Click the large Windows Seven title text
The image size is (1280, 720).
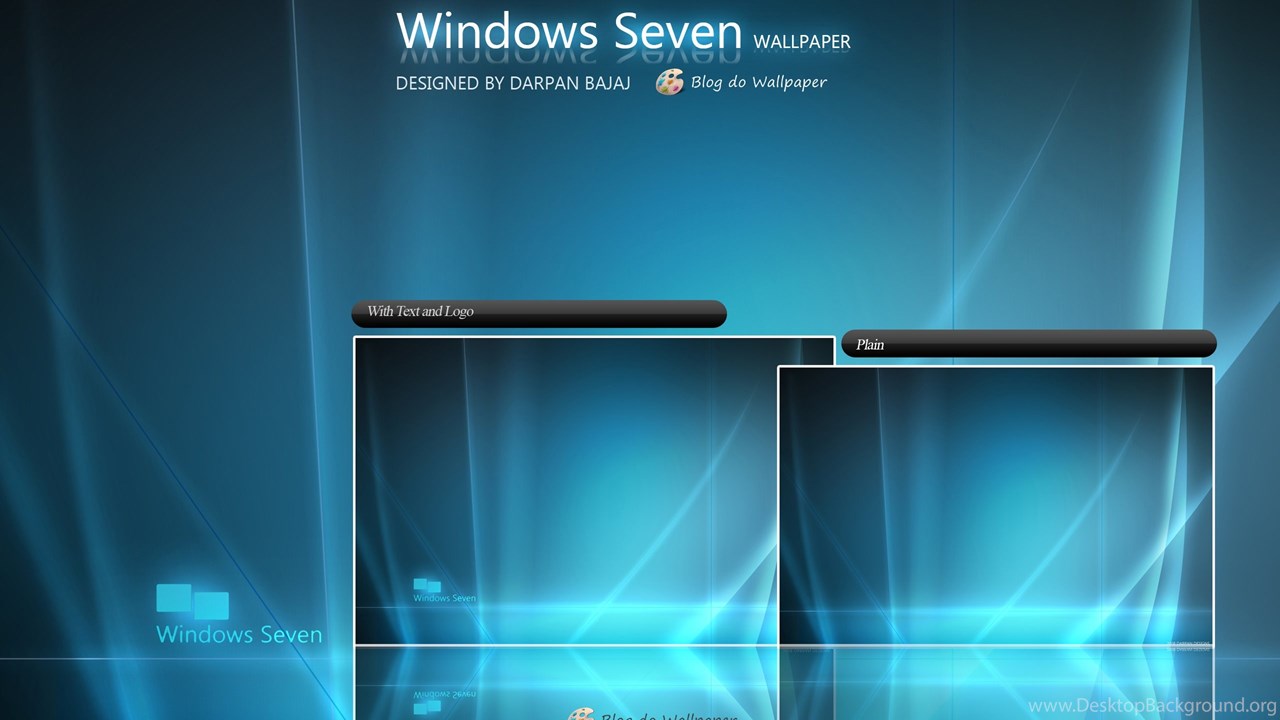point(569,32)
